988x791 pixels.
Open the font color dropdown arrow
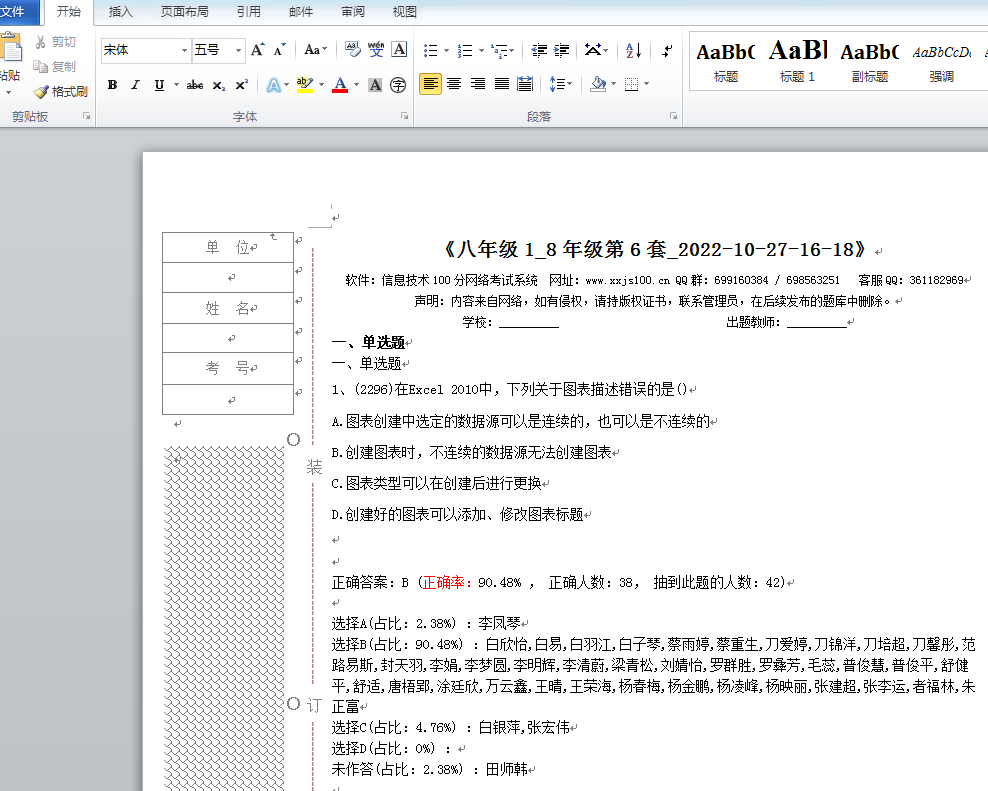[356, 84]
